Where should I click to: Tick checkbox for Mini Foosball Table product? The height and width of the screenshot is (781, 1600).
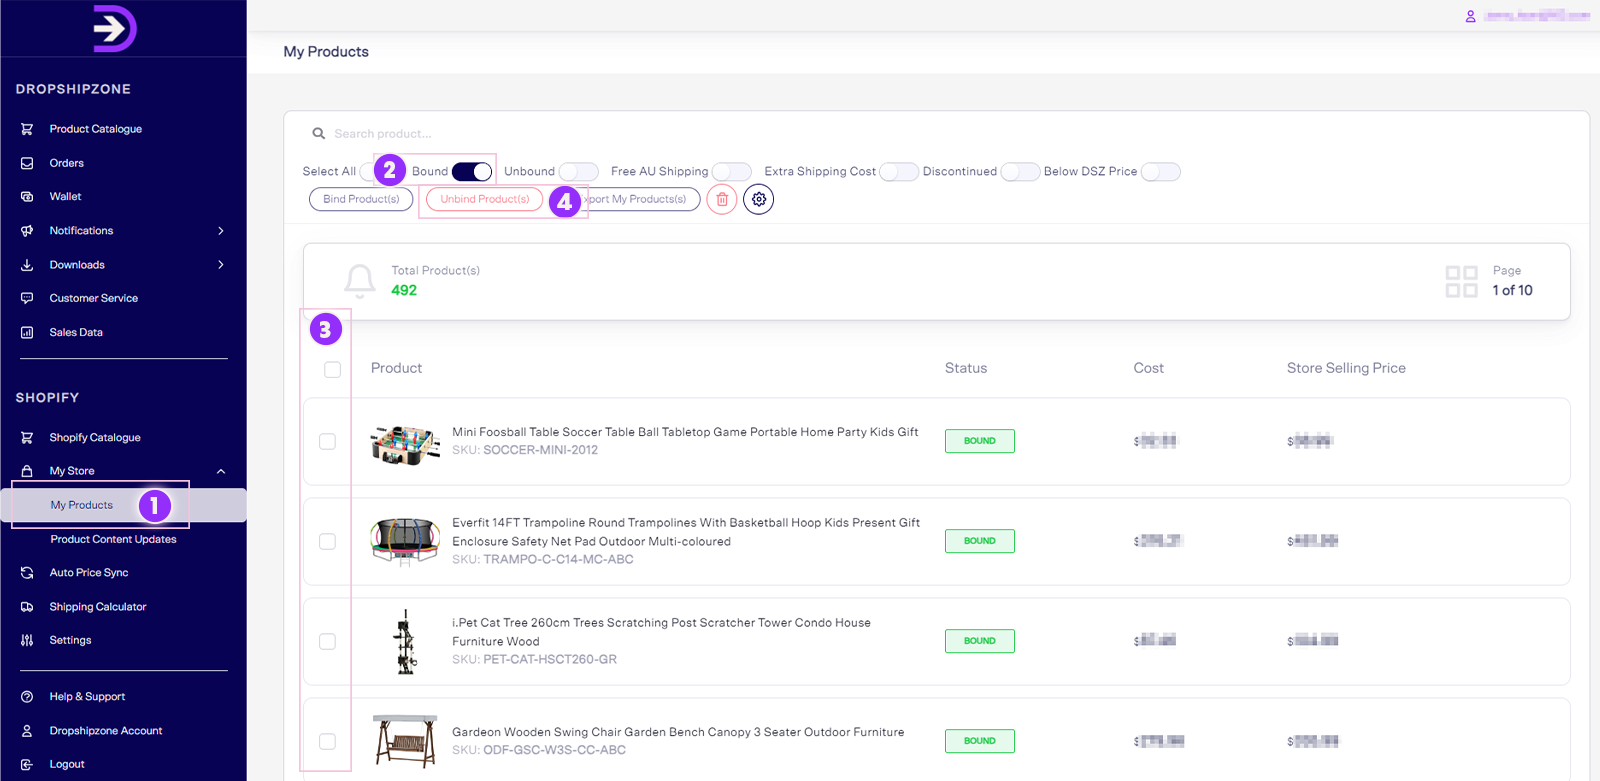click(327, 441)
